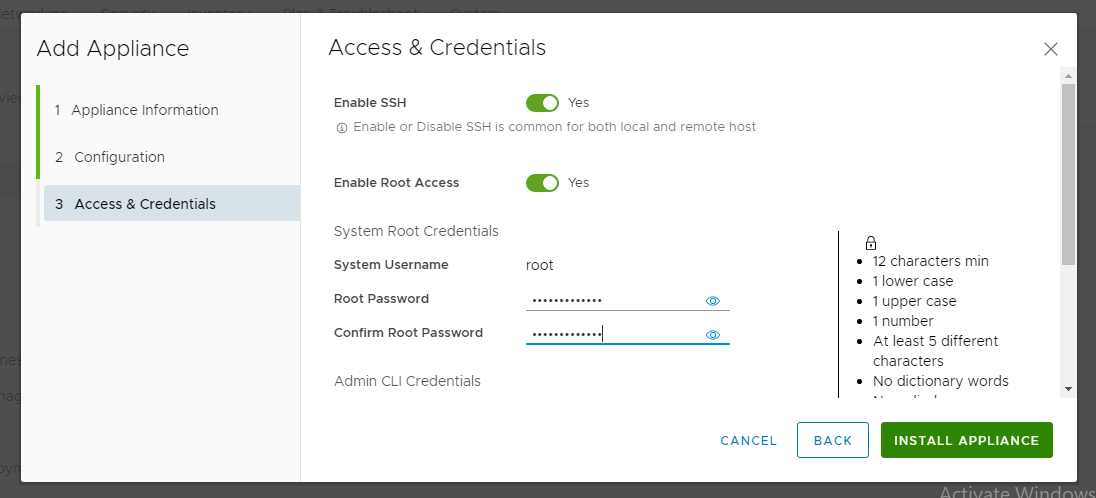
Task: Click the Access & Credentials dialog title
Action: click(x=437, y=48)
